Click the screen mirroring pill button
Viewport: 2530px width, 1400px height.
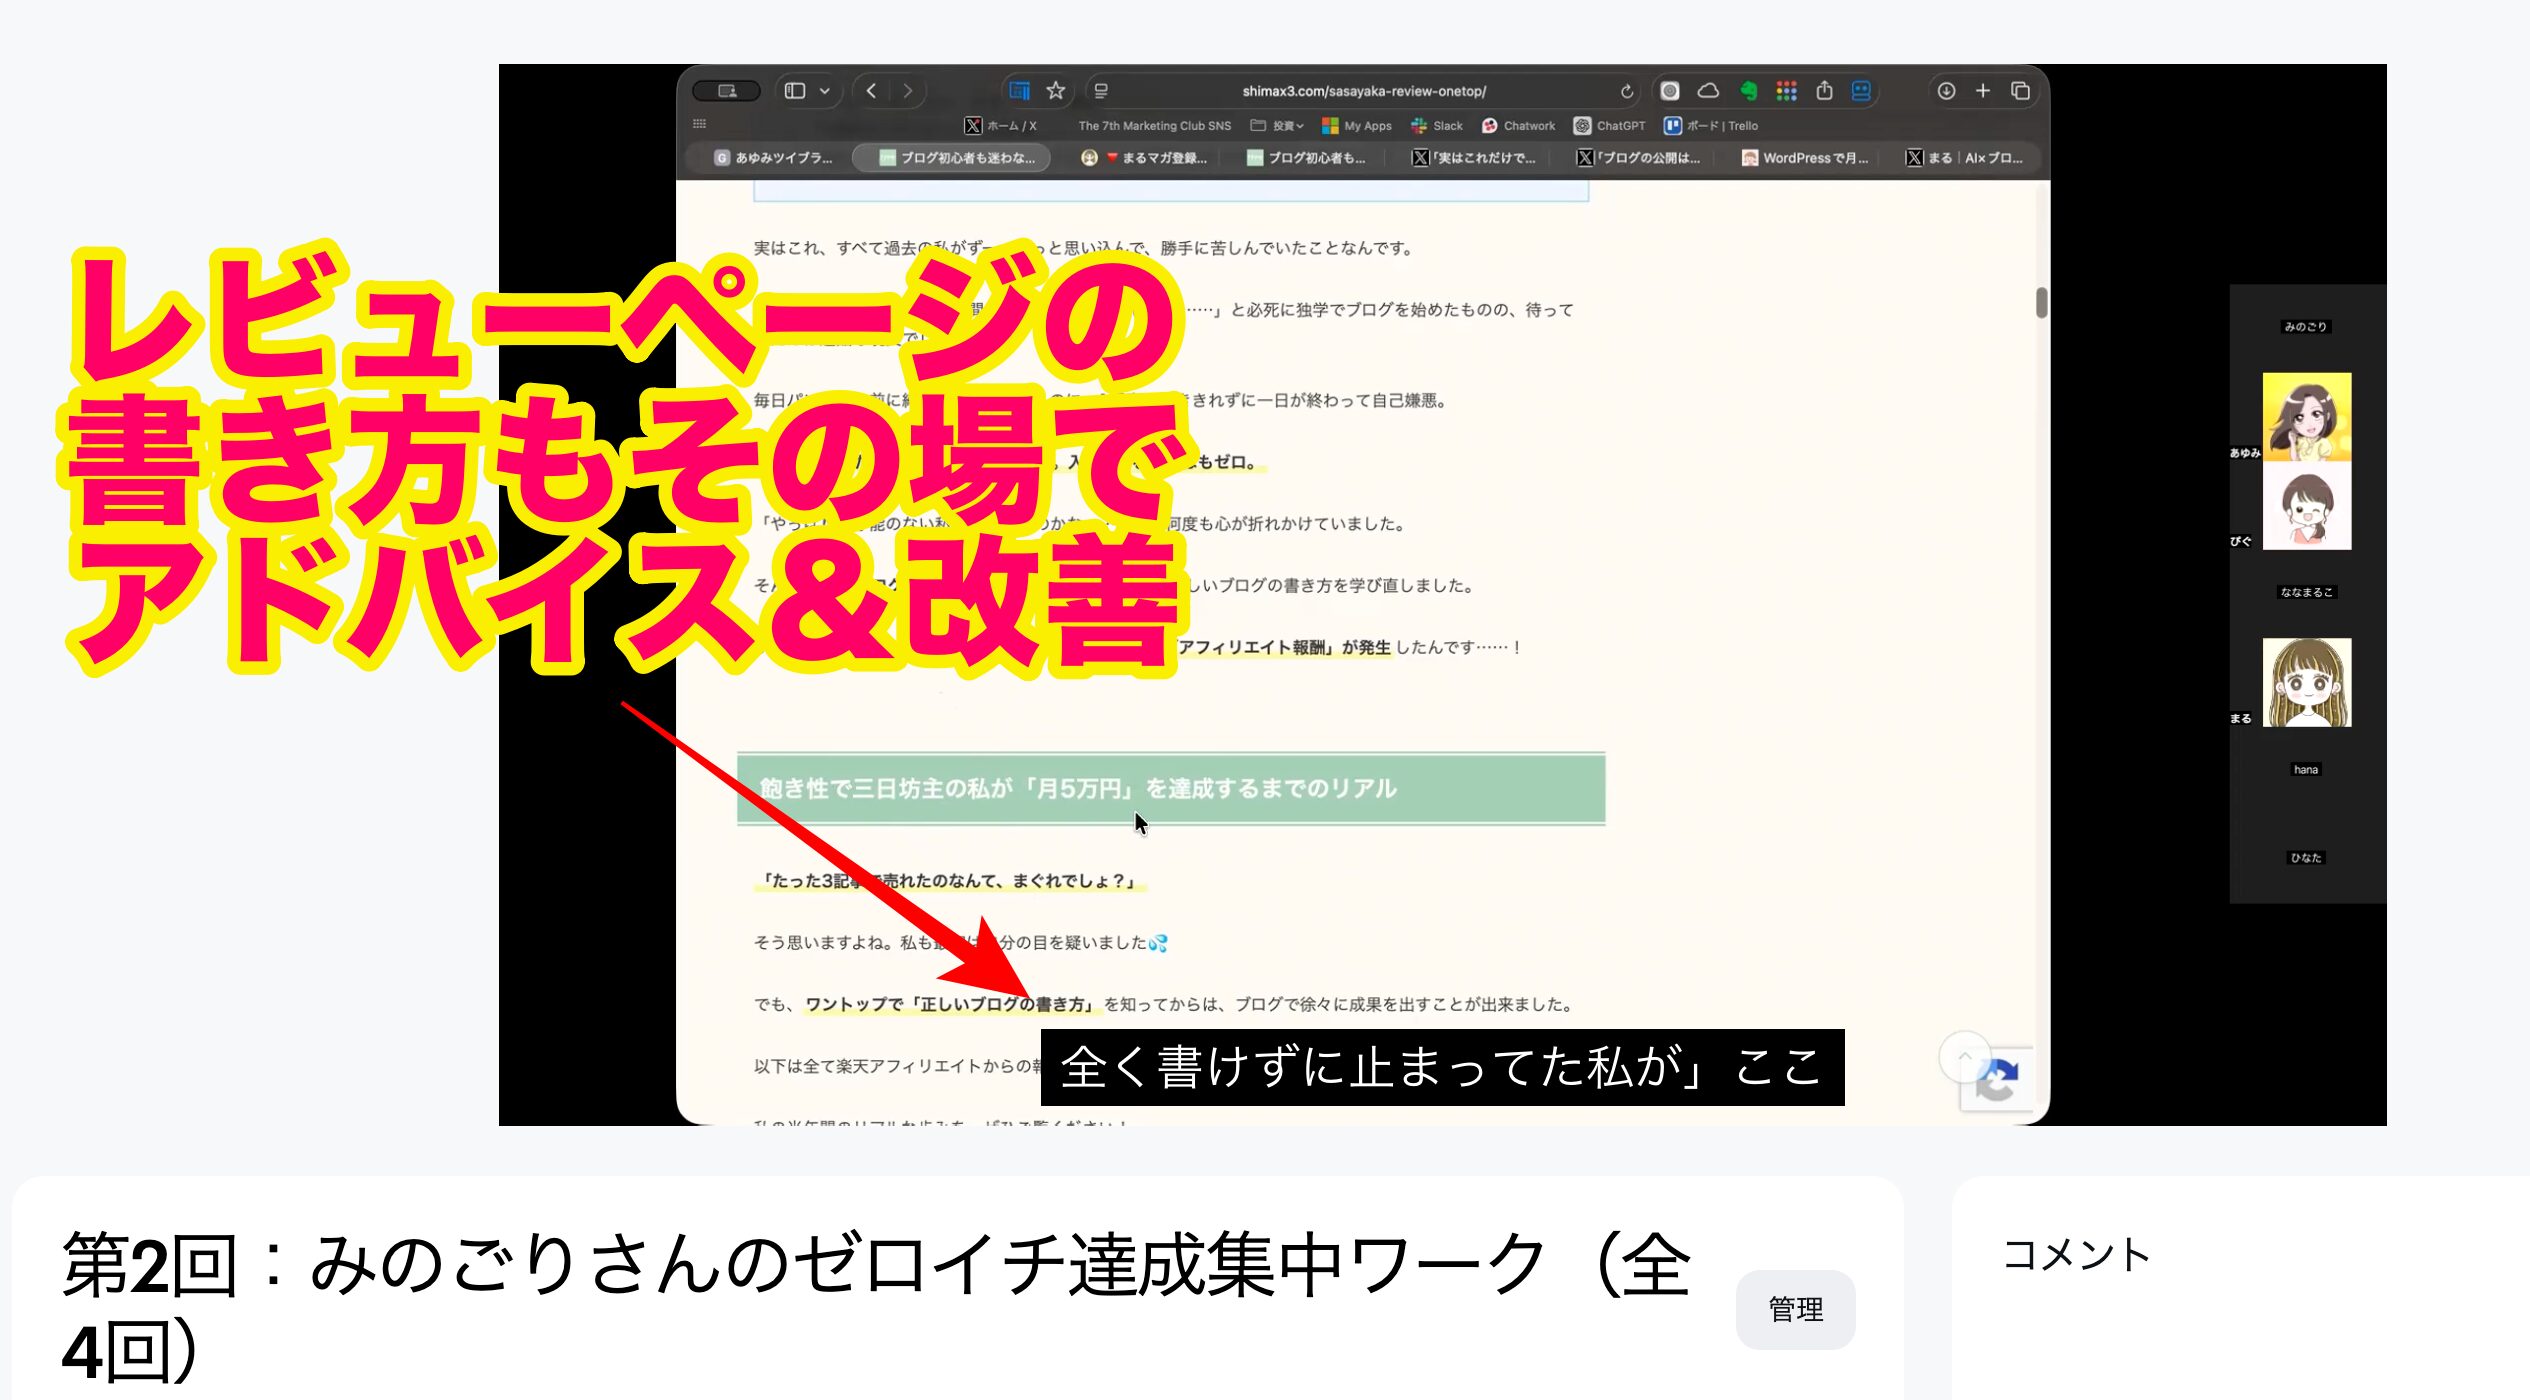pyautogui.click(x=727, y=91)
